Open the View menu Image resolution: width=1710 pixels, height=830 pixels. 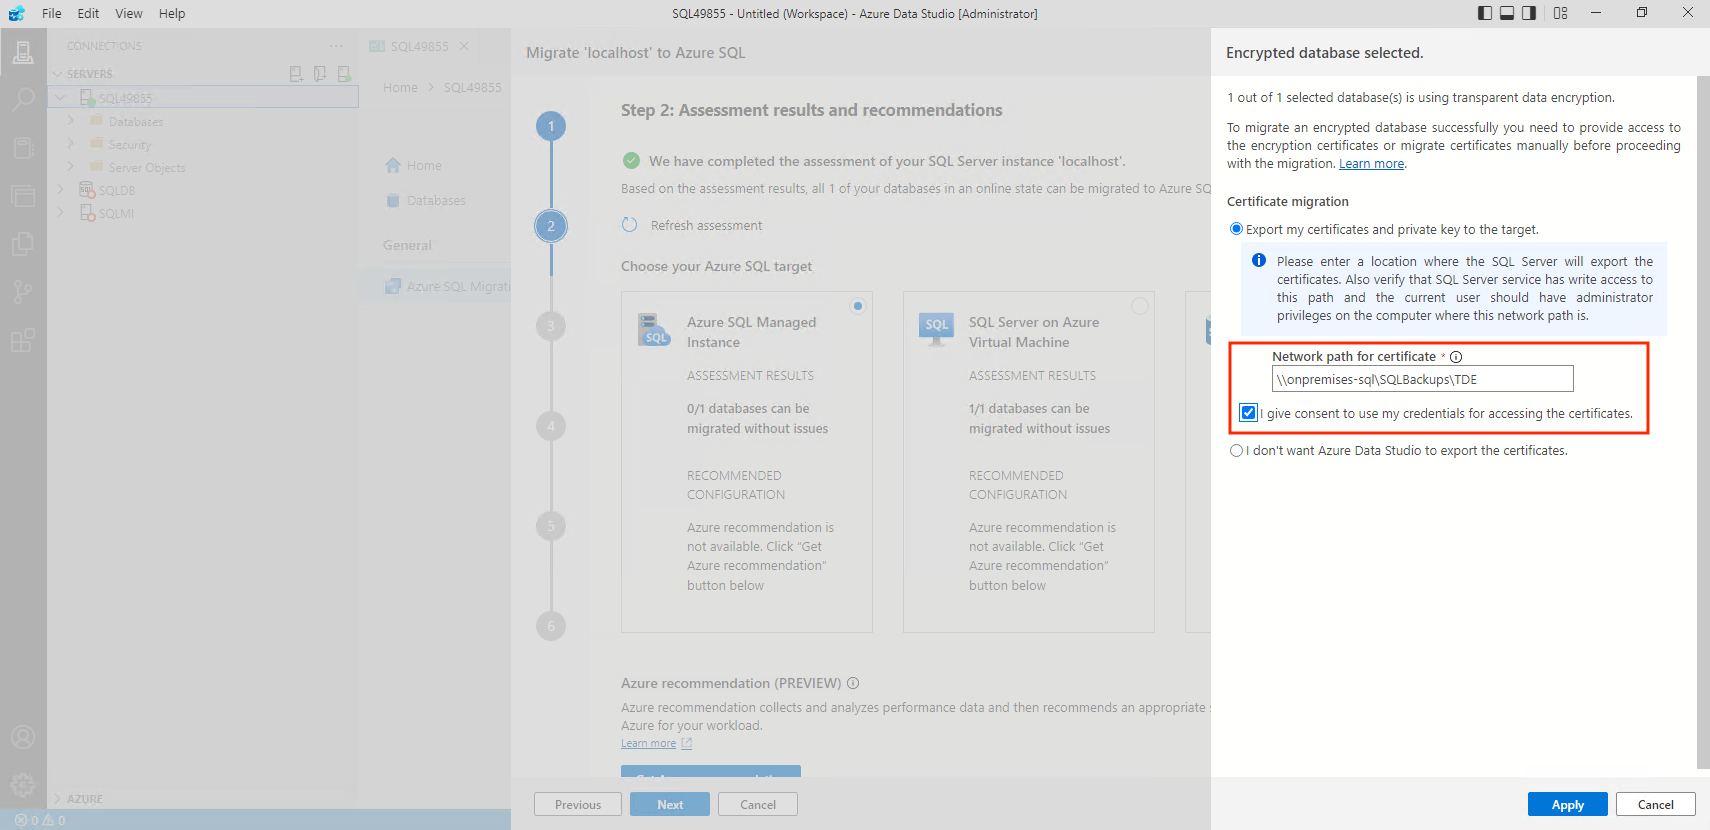pos(129,13)
